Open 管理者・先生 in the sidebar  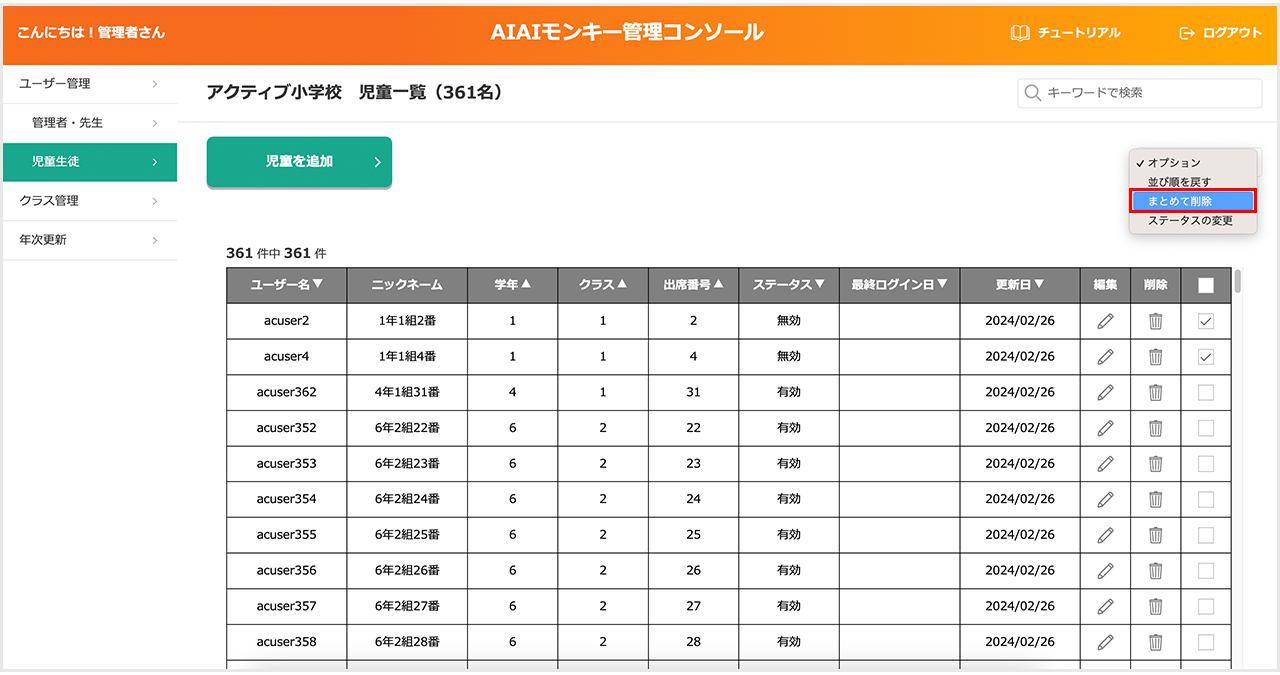pyautogui.click(x=89, y=123)
